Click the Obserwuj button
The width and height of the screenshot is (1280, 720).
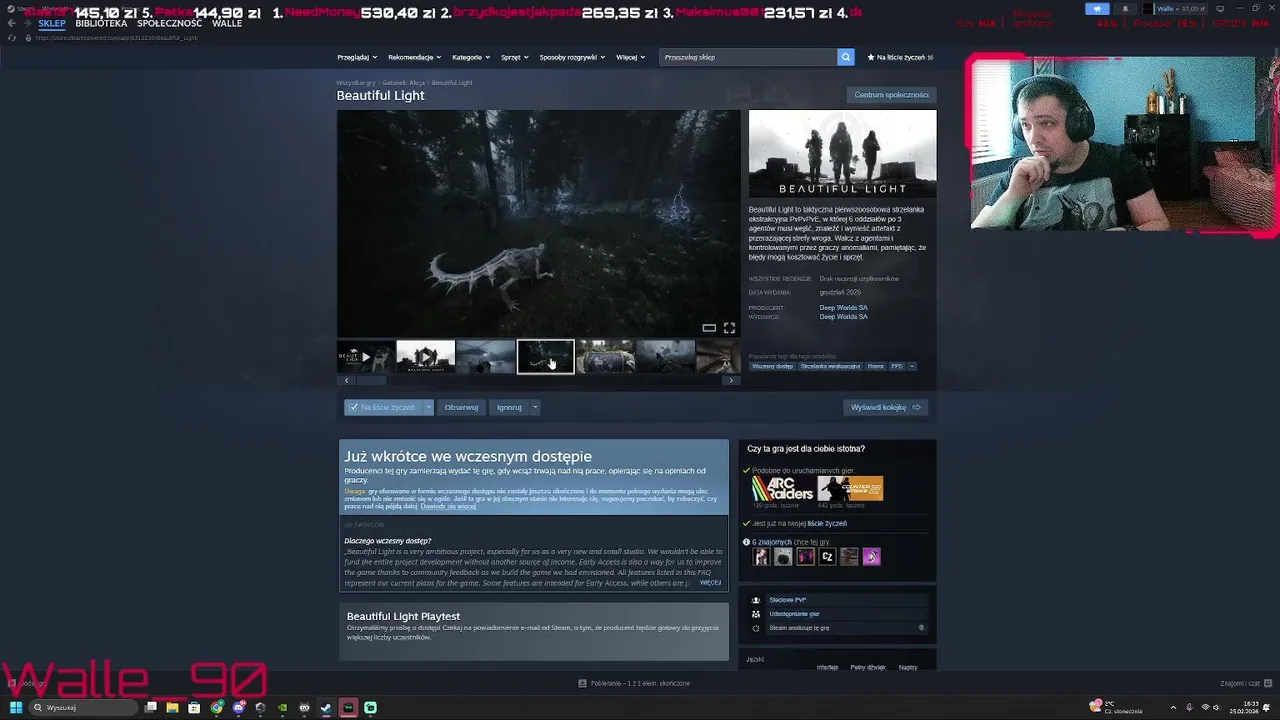[461, 407]
